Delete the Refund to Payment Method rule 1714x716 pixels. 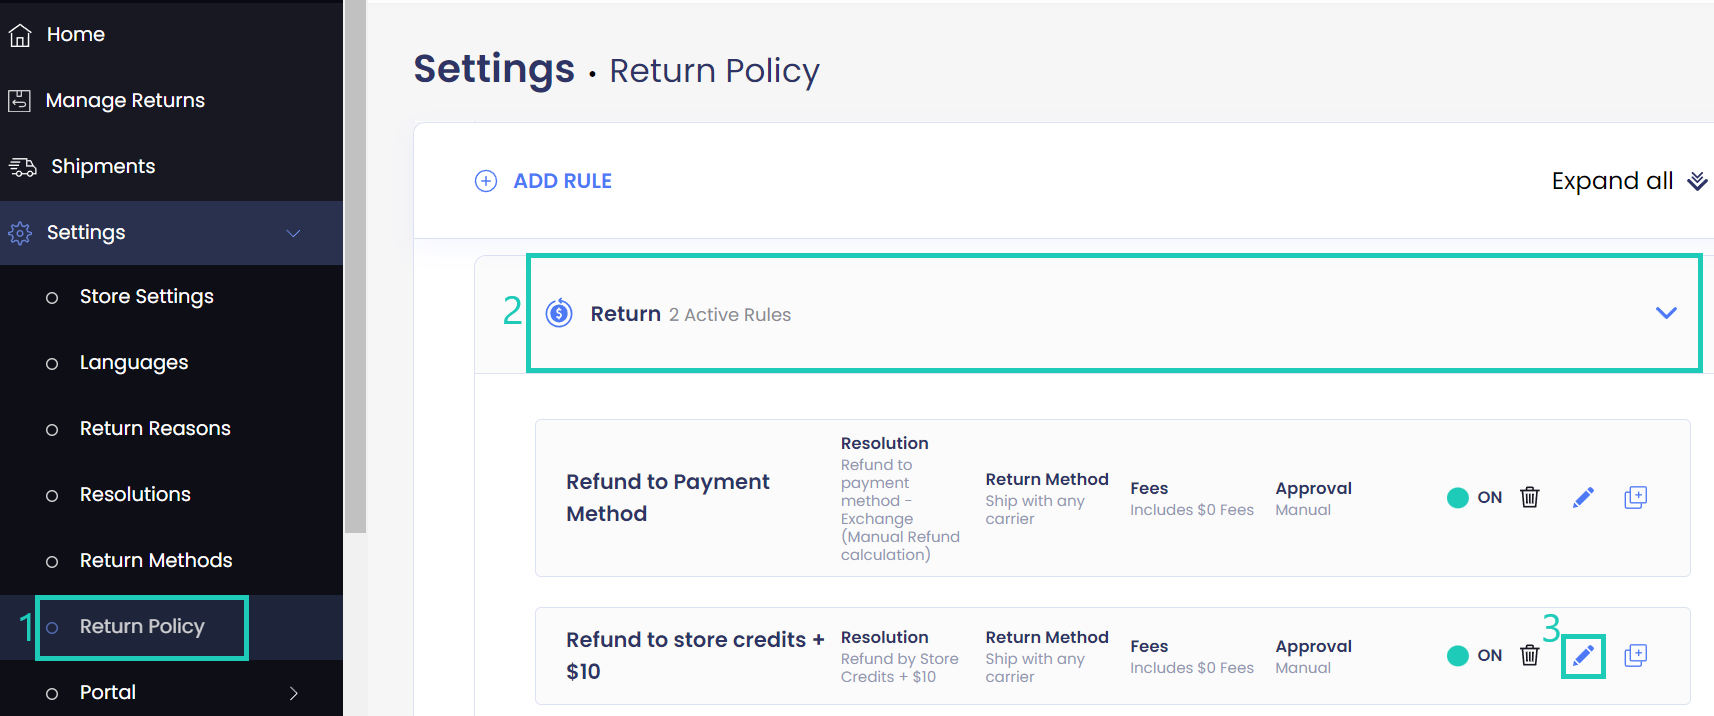click(1530, 497)
